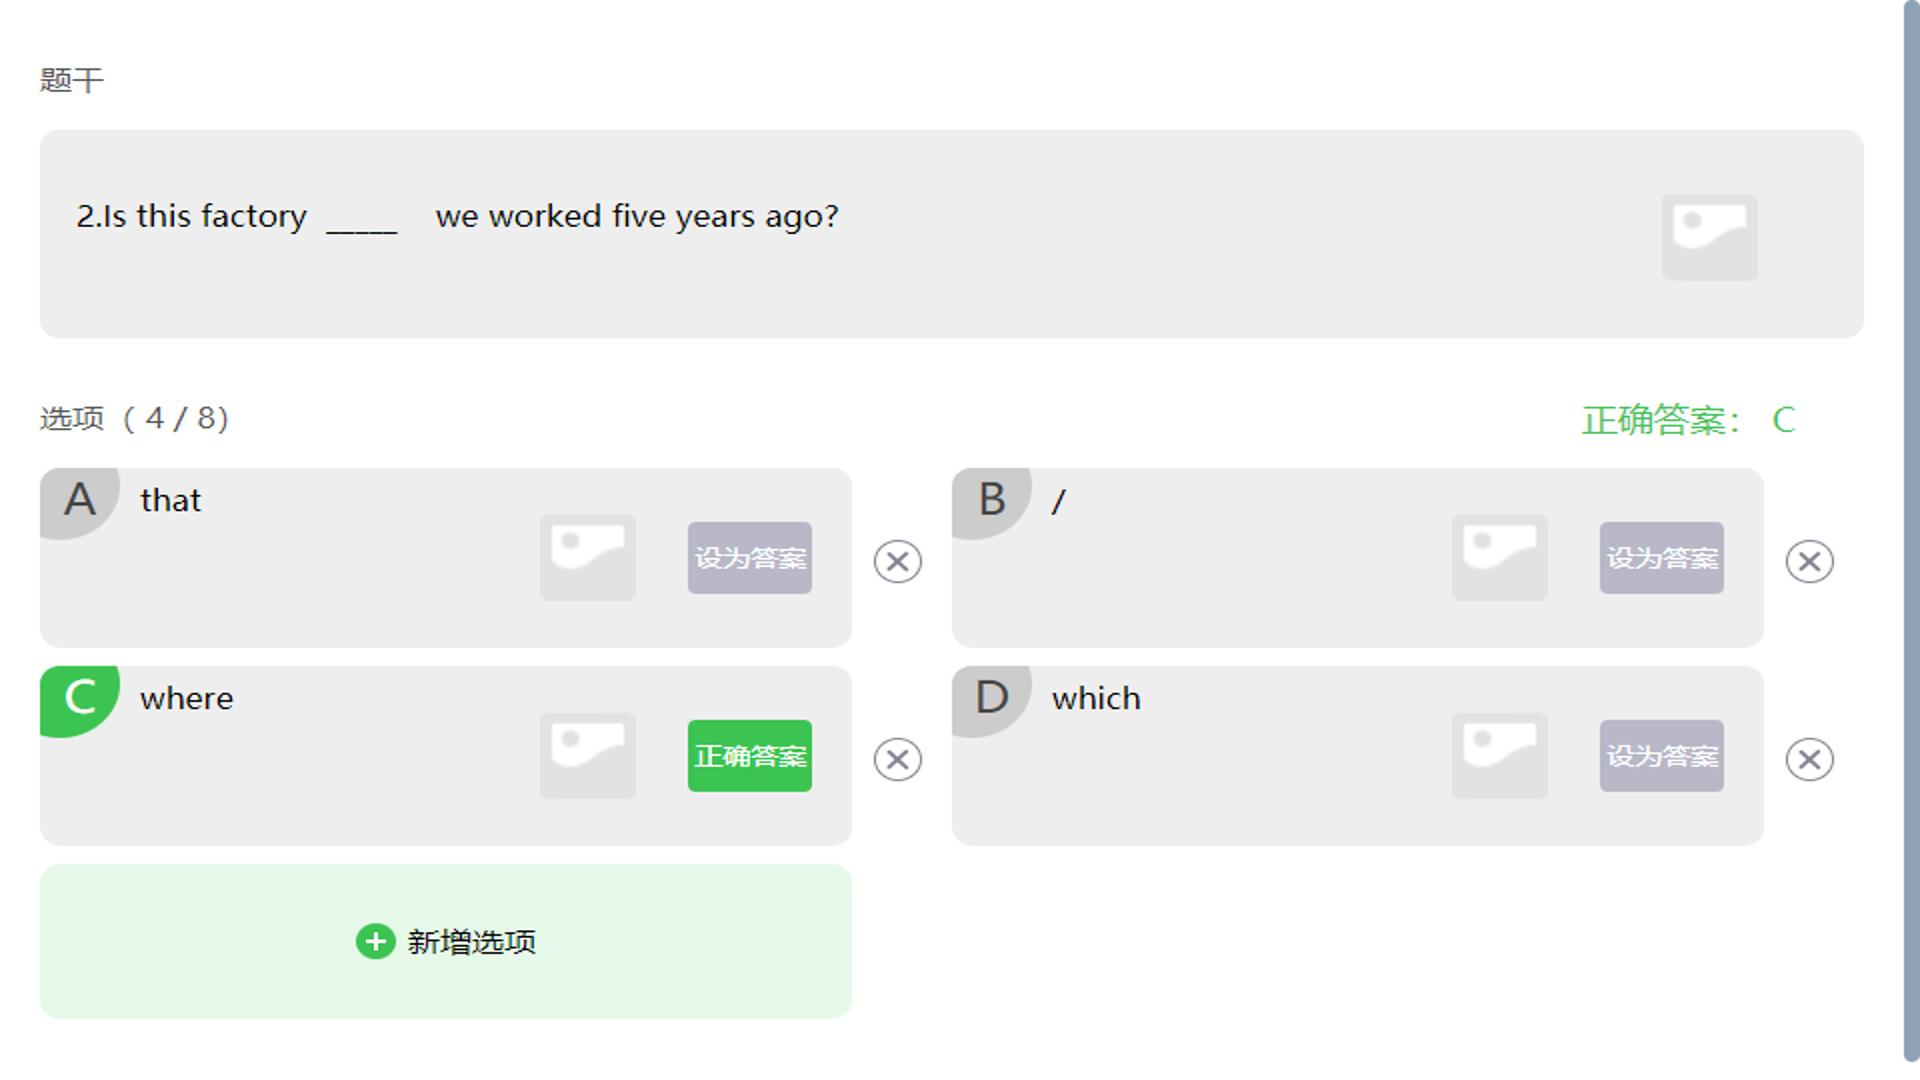This screenshot has width=1920, height=1080.
Task: Edit the question stem text
Action: [457, 216]
